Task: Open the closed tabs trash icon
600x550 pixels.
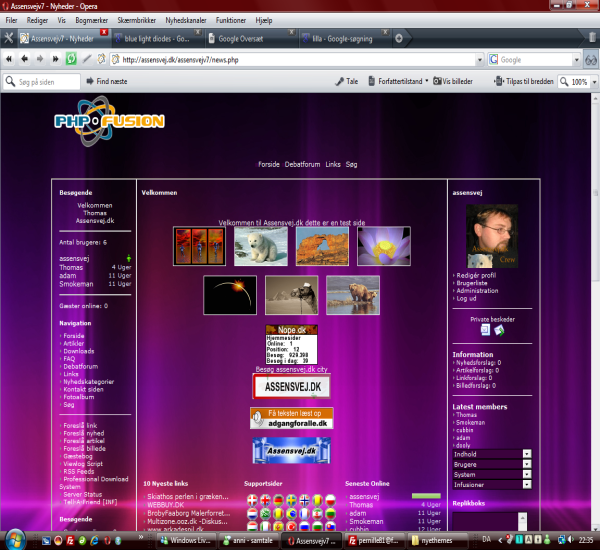Action: 592,38
